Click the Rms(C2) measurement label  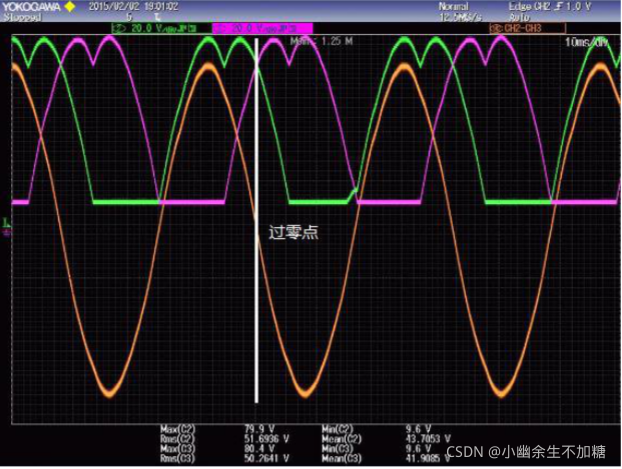[178, 439]
